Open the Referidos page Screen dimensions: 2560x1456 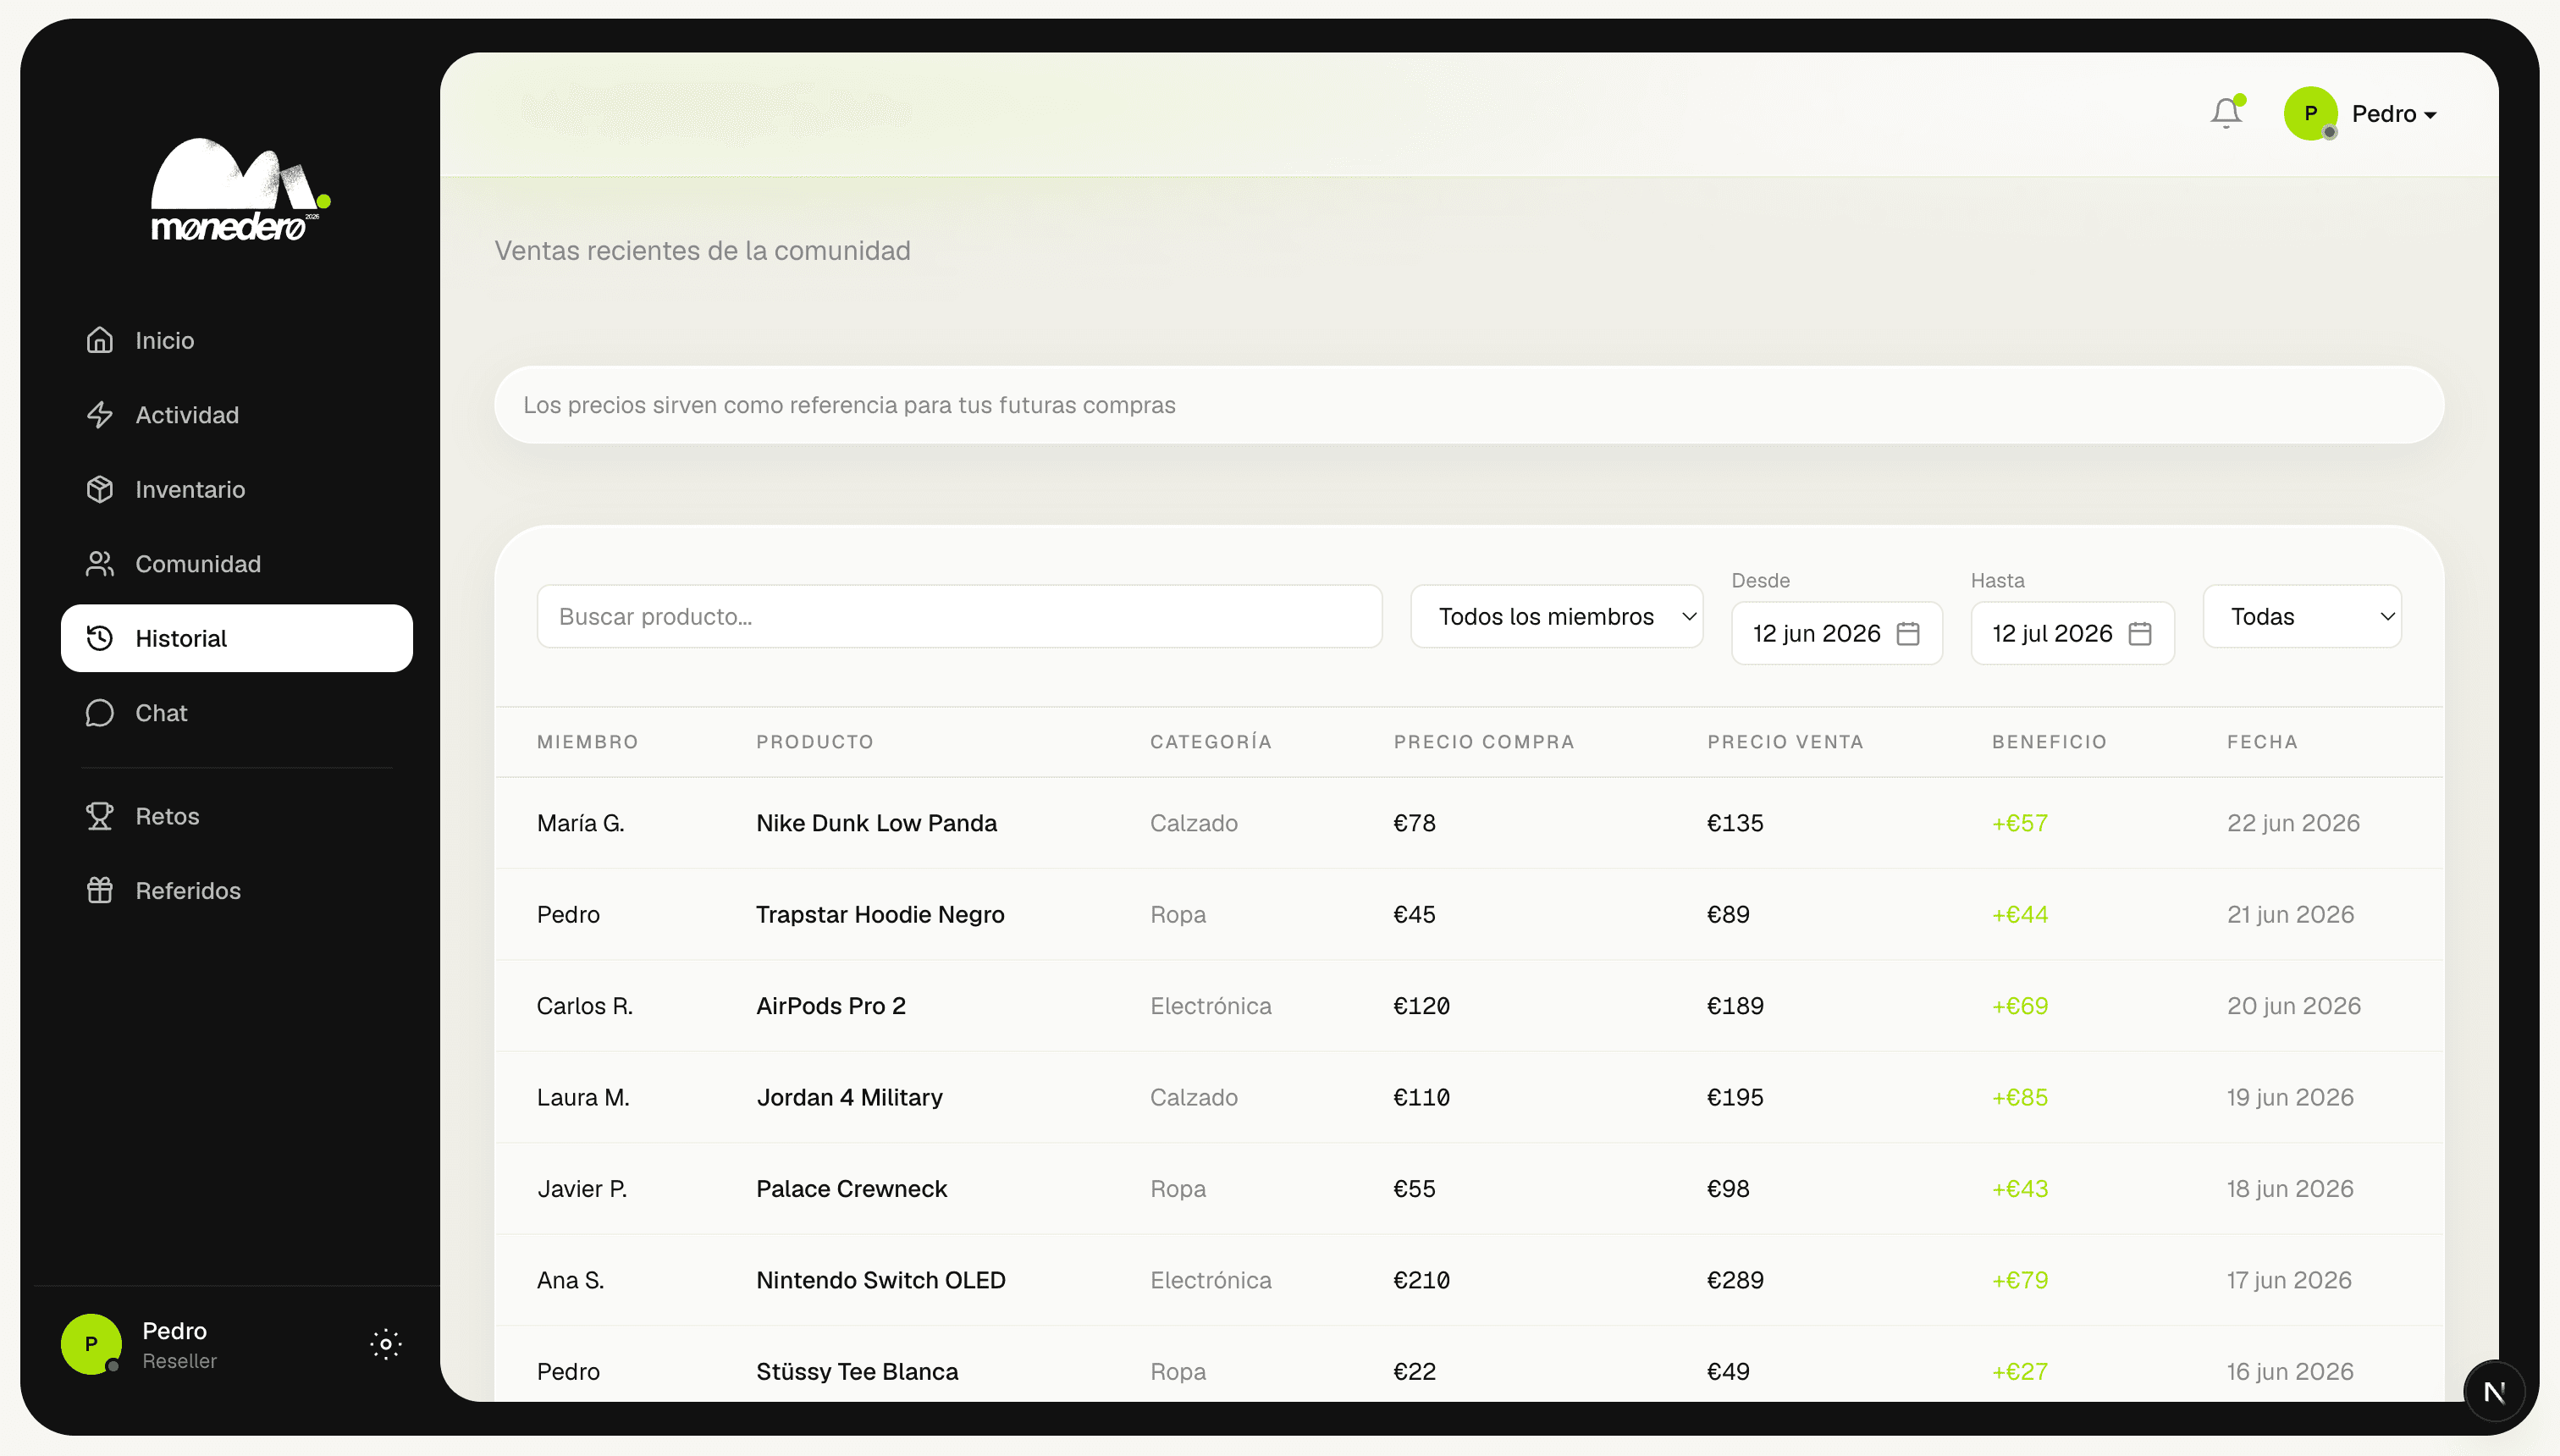click(x=237, y=891)
